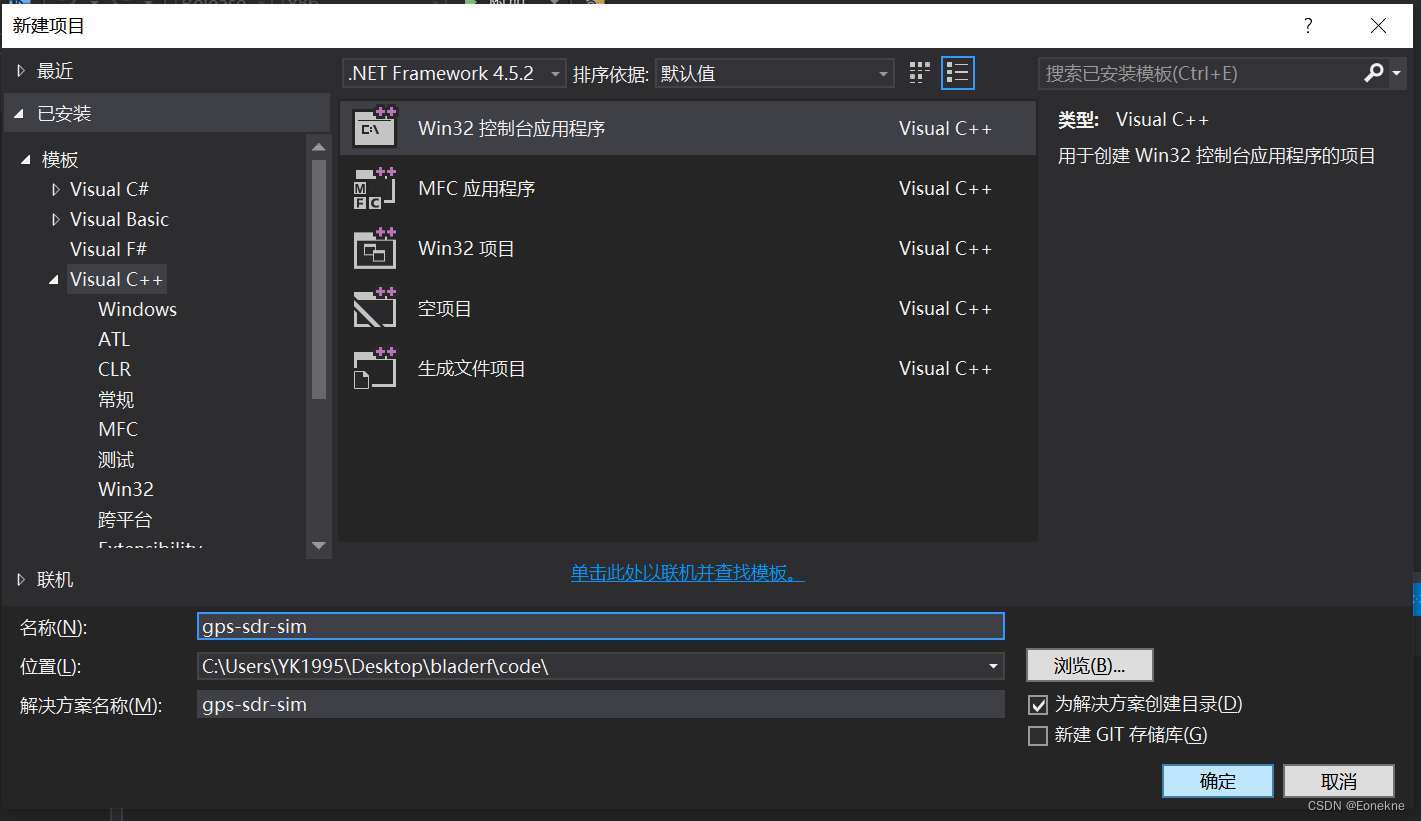Select CLR under Visual C++
Screen dimensions: 1421x821
click(x=115, y=369)
